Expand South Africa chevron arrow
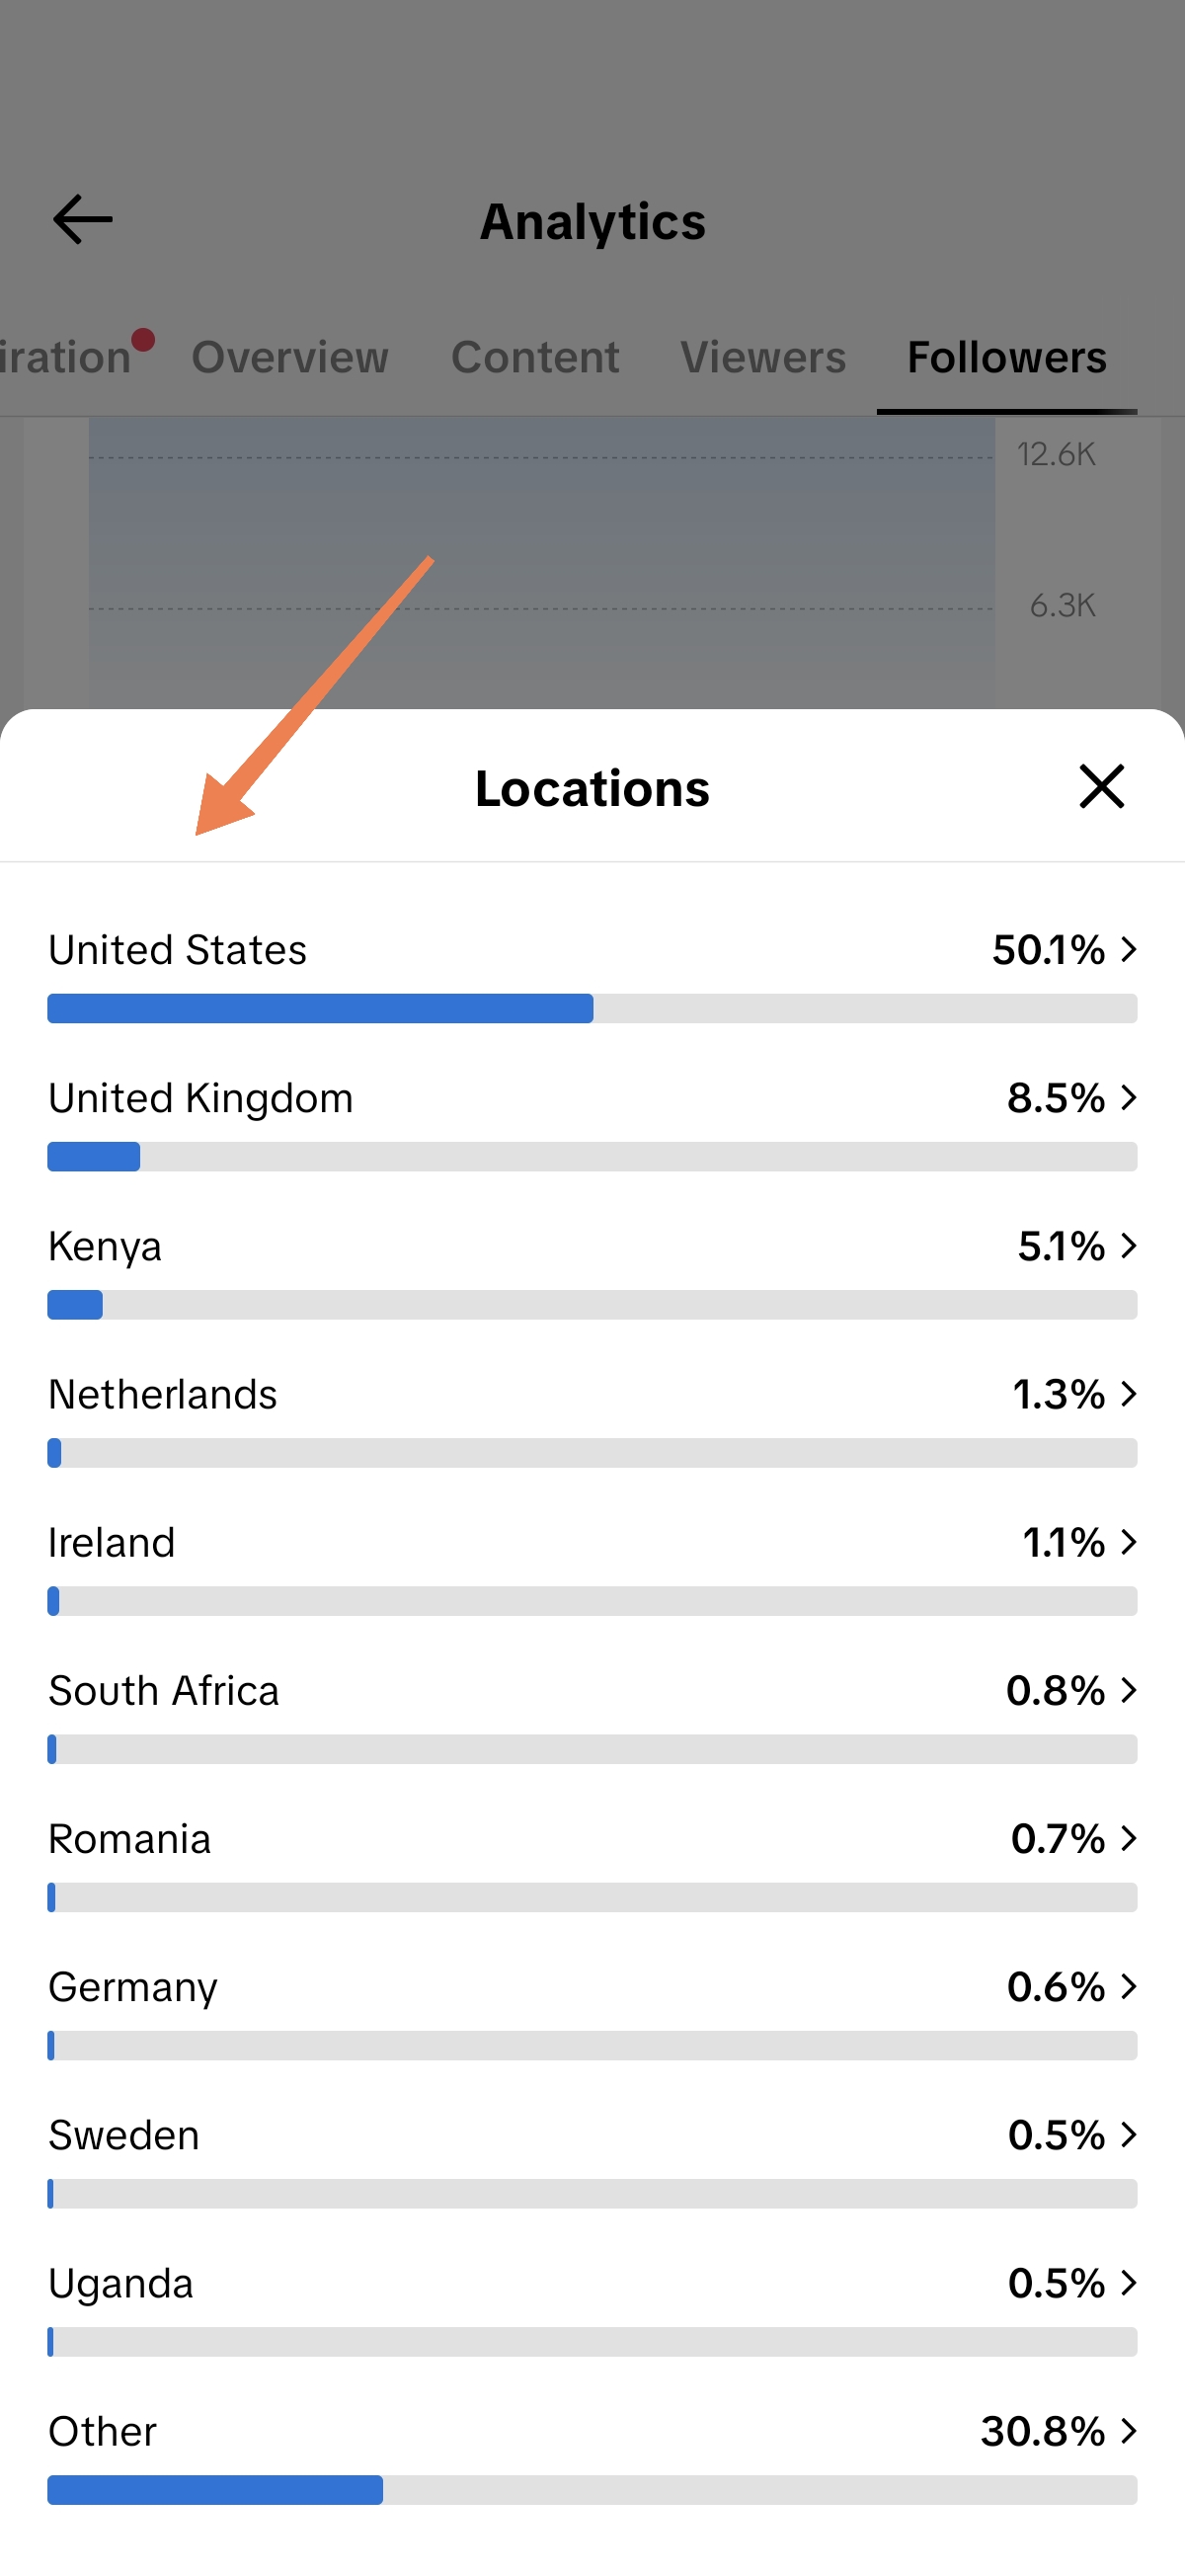This screenshot has height=2576, width=1185. coord(1128,1690)
